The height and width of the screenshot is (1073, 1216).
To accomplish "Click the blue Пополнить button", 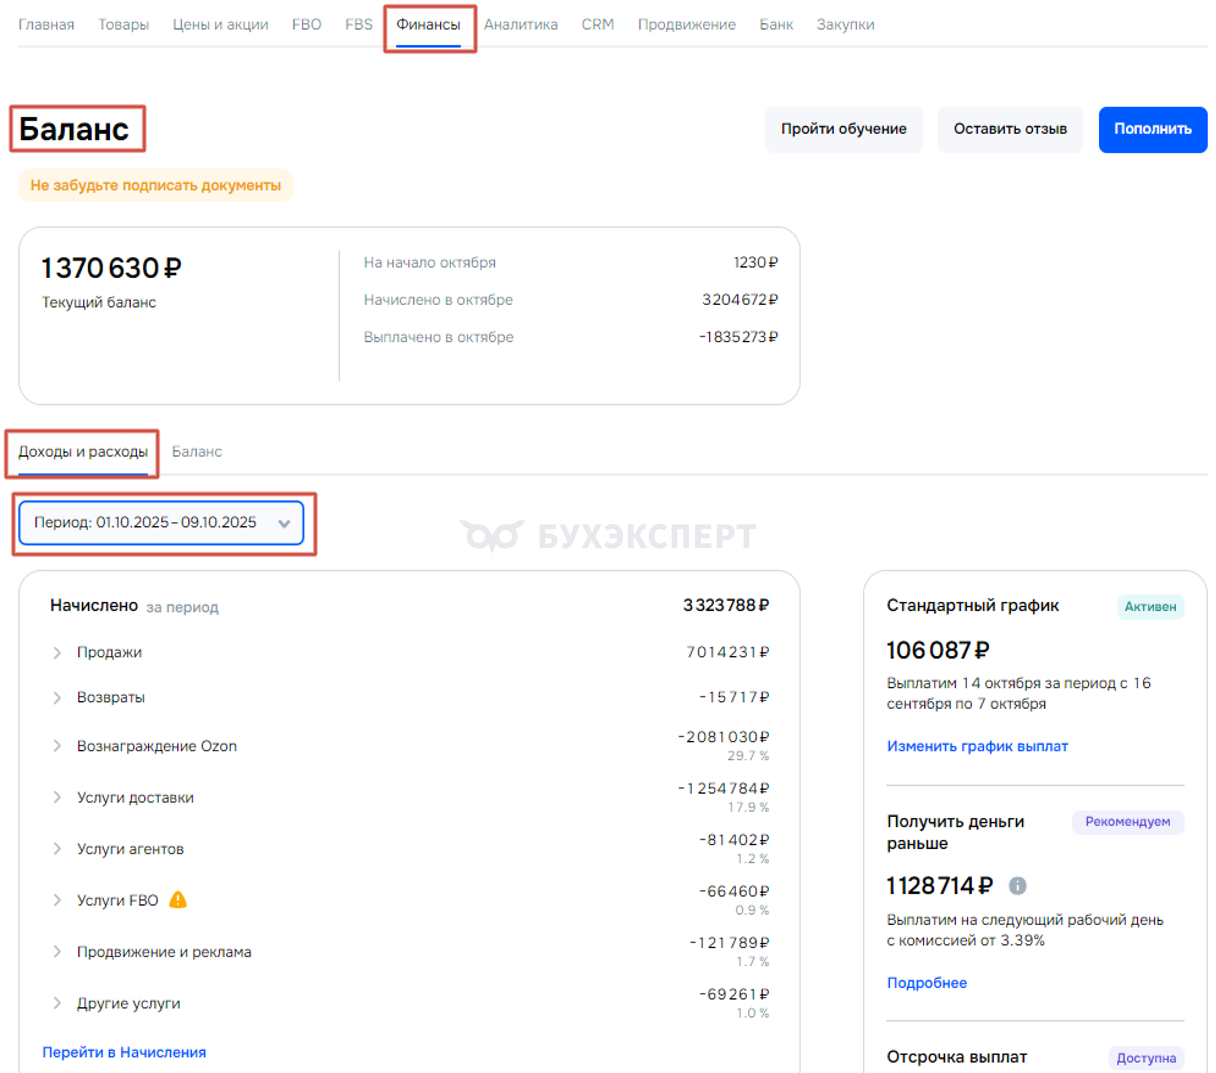I will pos(1153,129).
